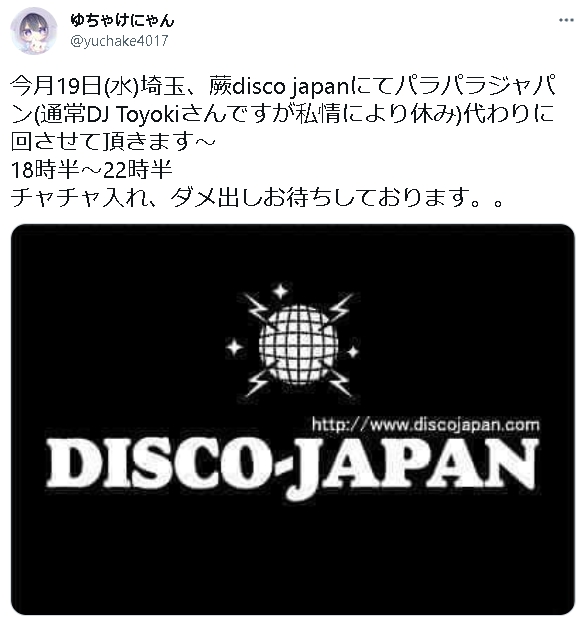This screenshot has width=588, height=617.
Task: Click the disco mirror ball logo
Action: point(298,344)
